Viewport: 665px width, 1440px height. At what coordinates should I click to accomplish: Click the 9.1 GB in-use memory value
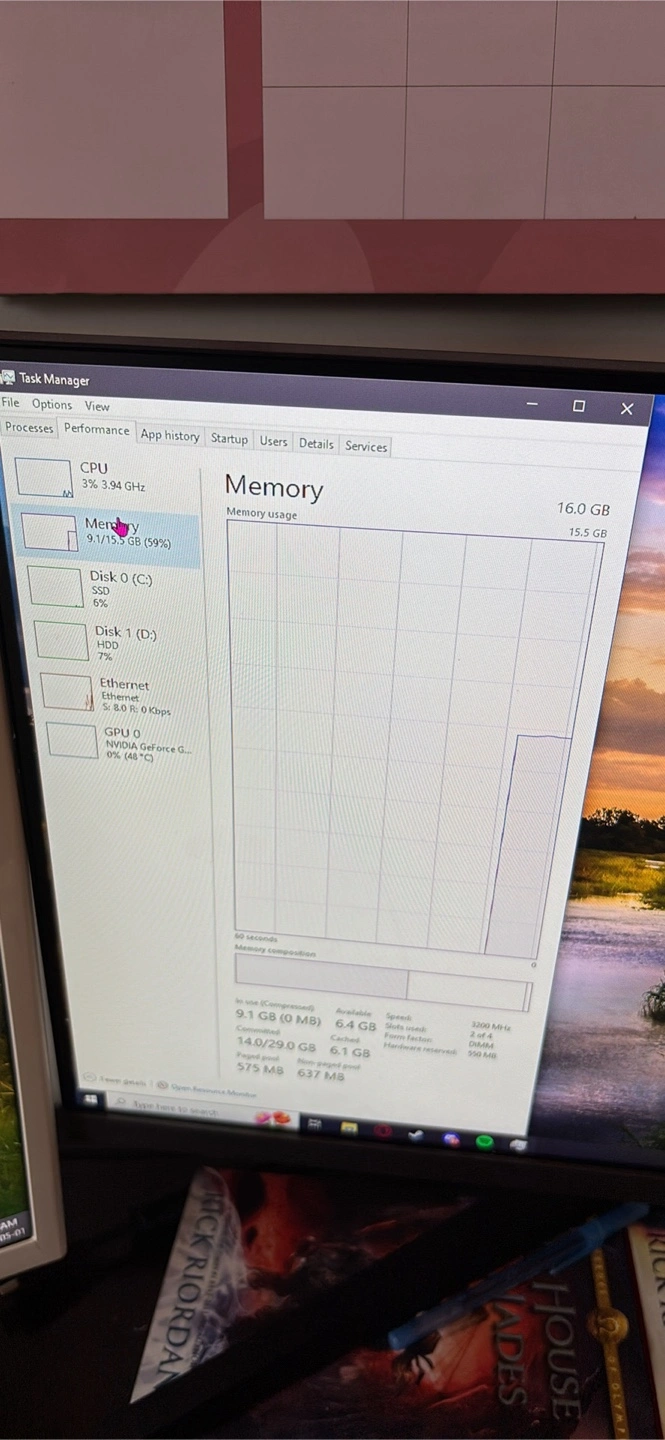coord(278,1019)
